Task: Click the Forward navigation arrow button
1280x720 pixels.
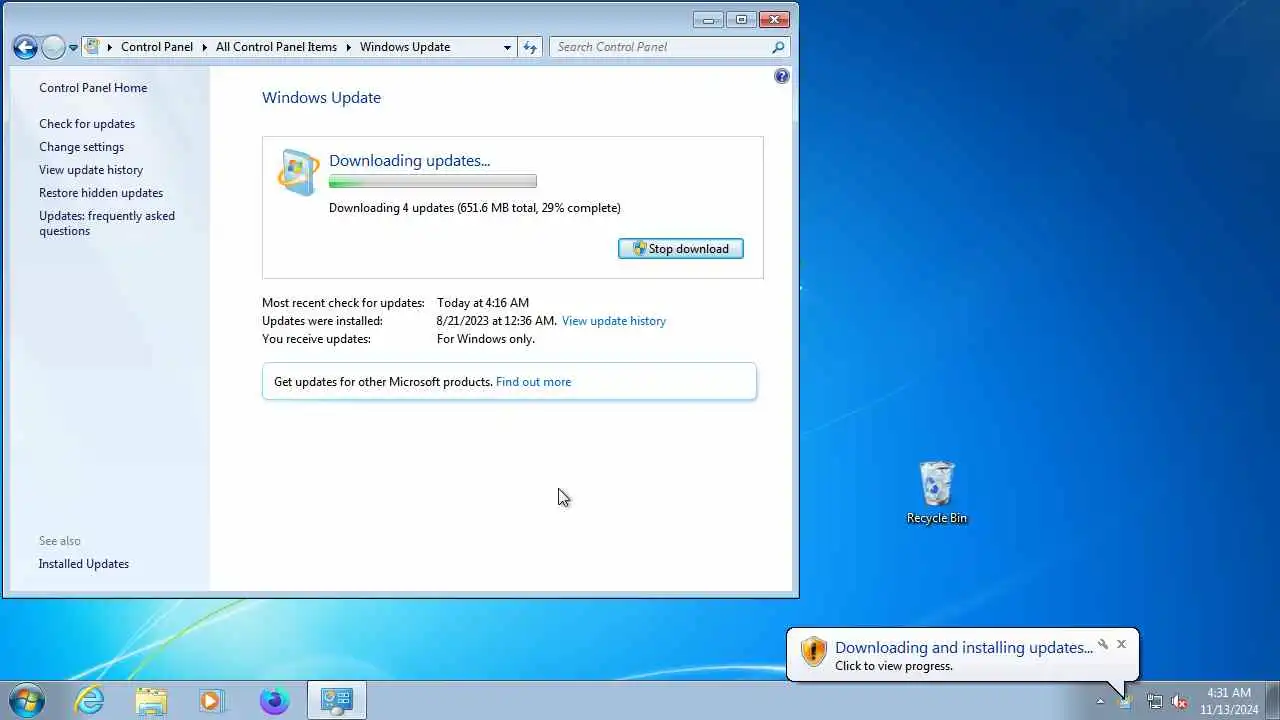Action: click(53, 47)
